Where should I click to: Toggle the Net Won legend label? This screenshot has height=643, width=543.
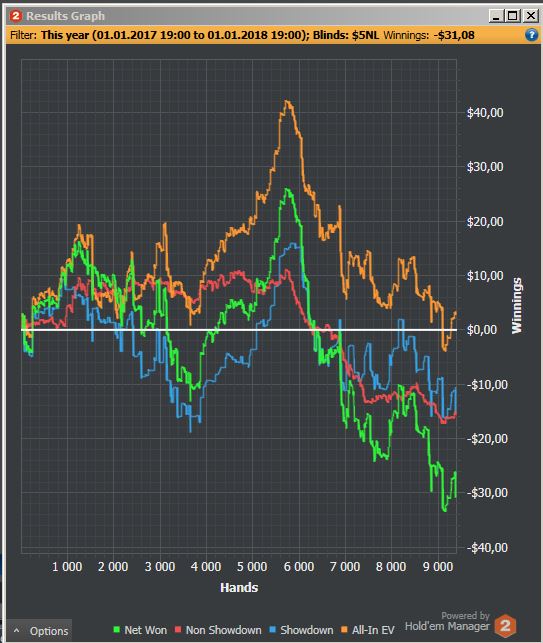click(x=146, y=630)
